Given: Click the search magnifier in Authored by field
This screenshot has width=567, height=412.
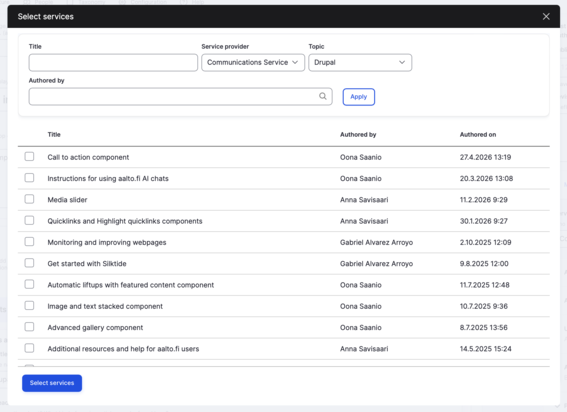Looking at the screenshot, I should point(323,96).
